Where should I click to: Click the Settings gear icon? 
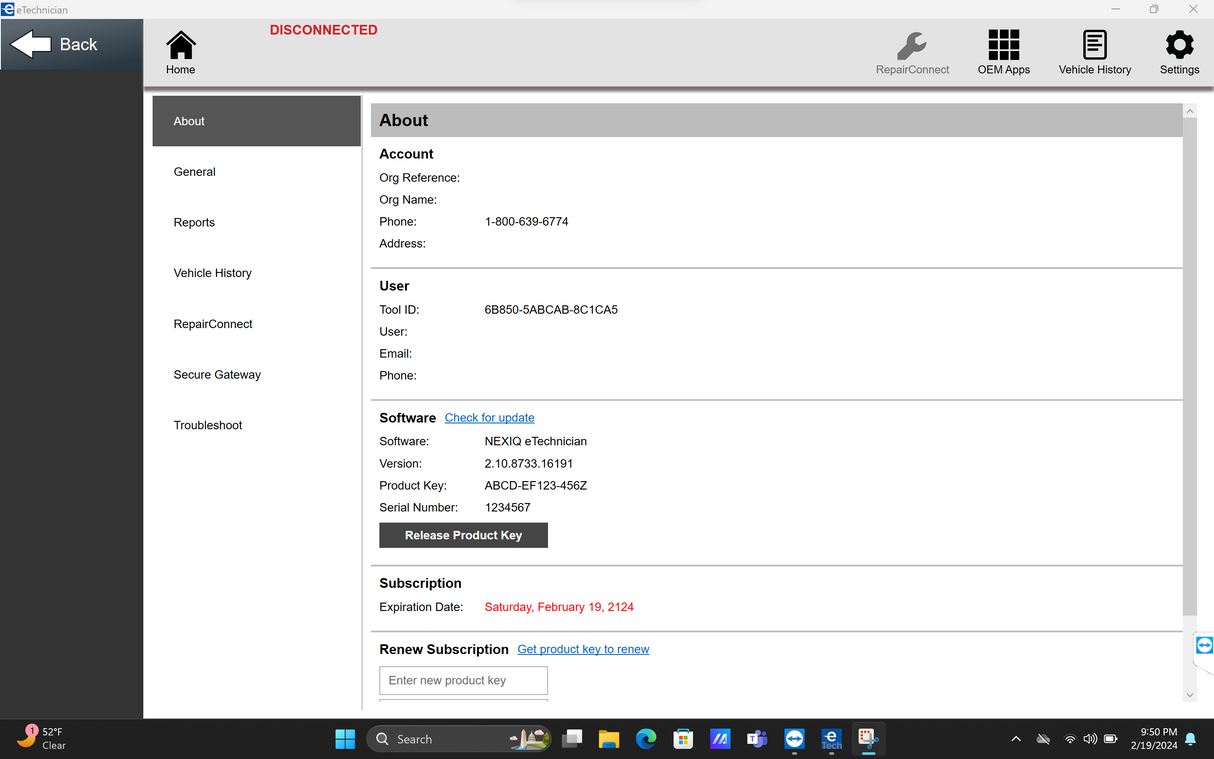click(x=1179, y=46)
